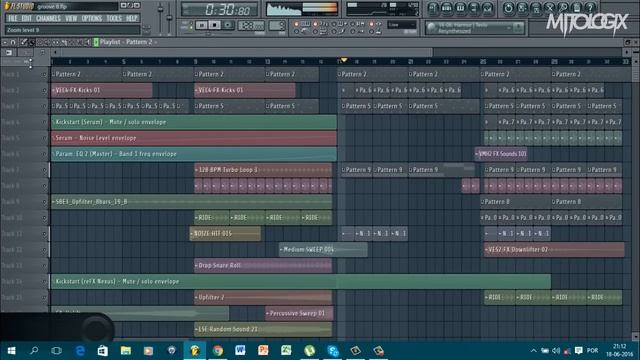Select the paint brush tool in Playlist

click(x=32, y=42)
